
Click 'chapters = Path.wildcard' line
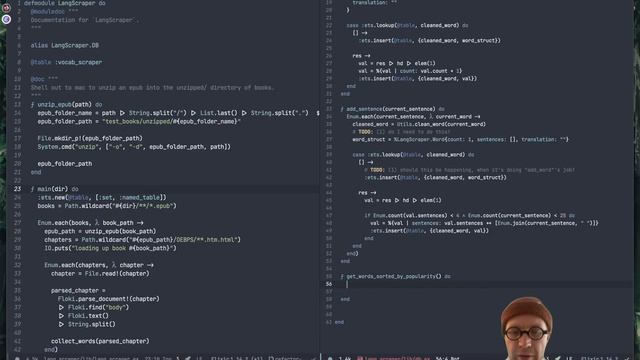point(142,240)
